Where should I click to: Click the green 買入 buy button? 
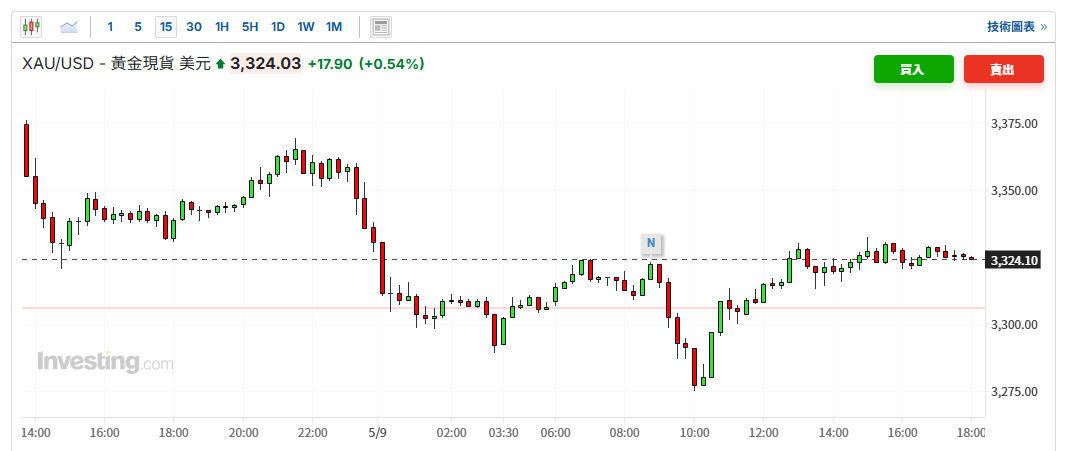914,69
